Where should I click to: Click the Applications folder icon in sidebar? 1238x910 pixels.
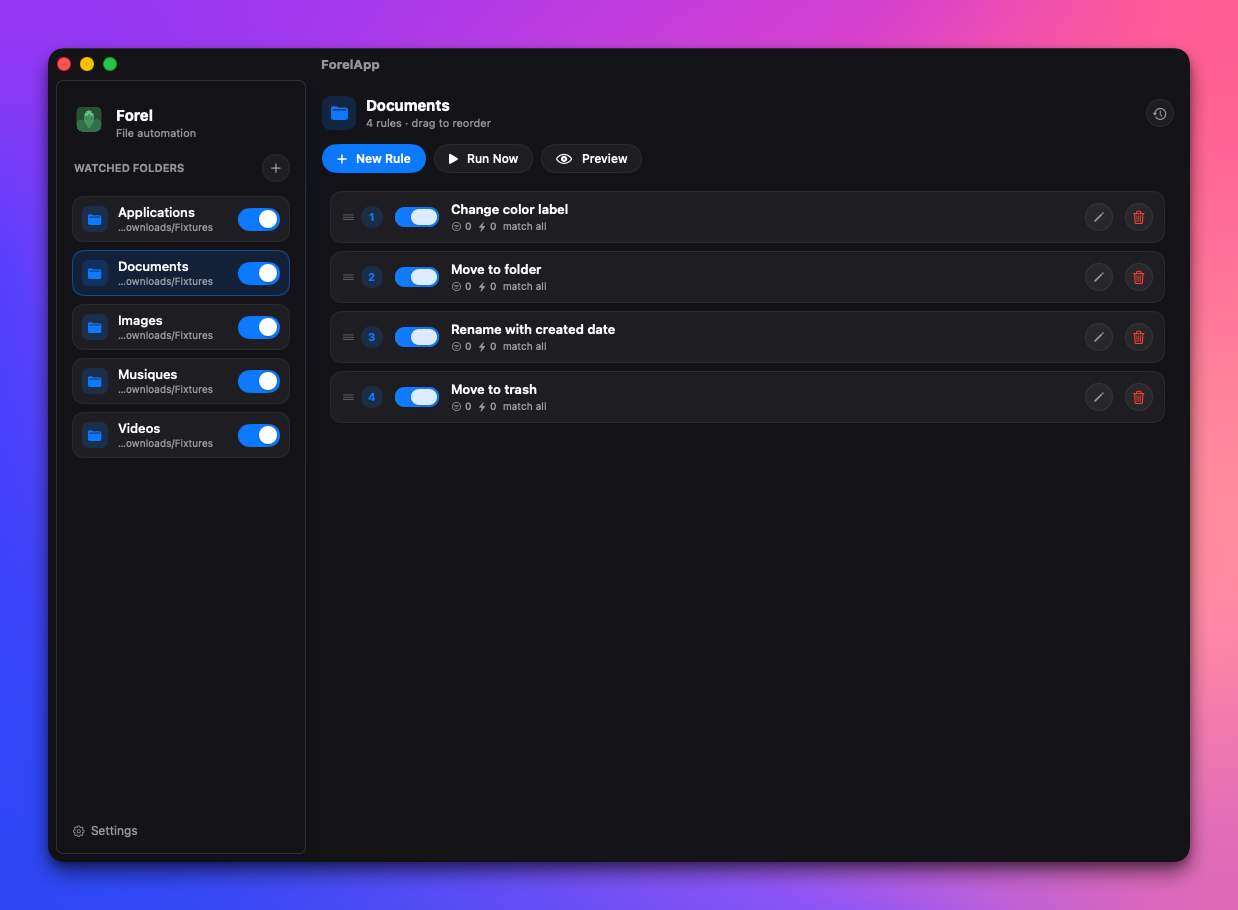[95, 219]
